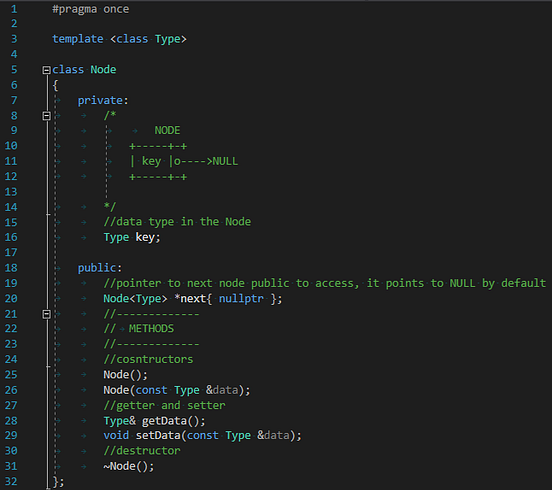Click the comment '//data type in the Node'
This screenshot has height=490, width=552.
pos(177,222)
